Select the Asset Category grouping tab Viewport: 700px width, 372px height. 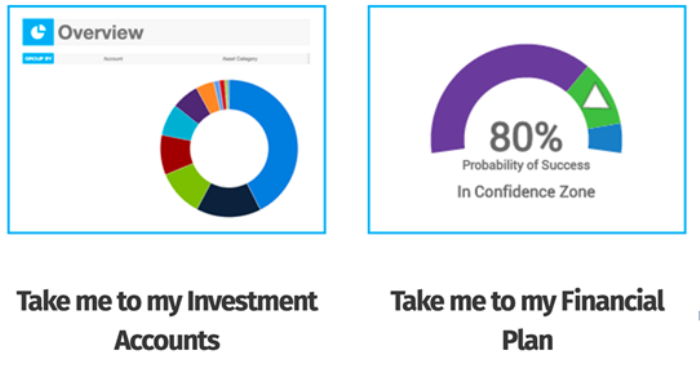(x=240, y=59)
